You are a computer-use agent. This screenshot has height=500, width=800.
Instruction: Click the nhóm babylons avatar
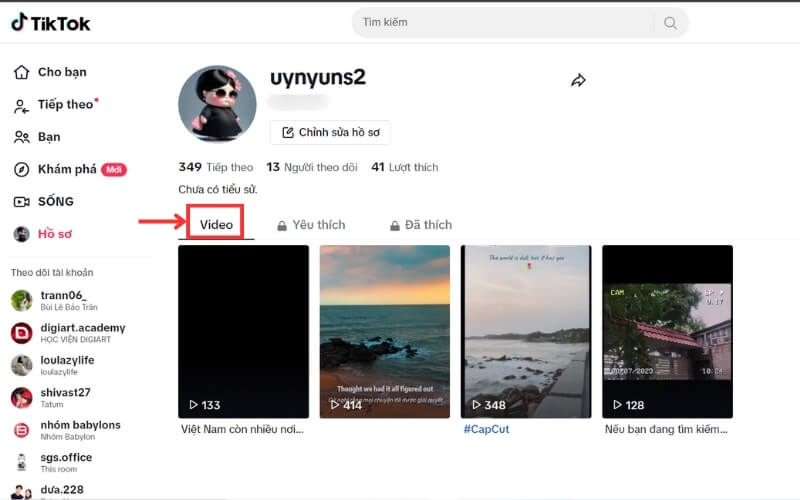click(x=21, y=430)
